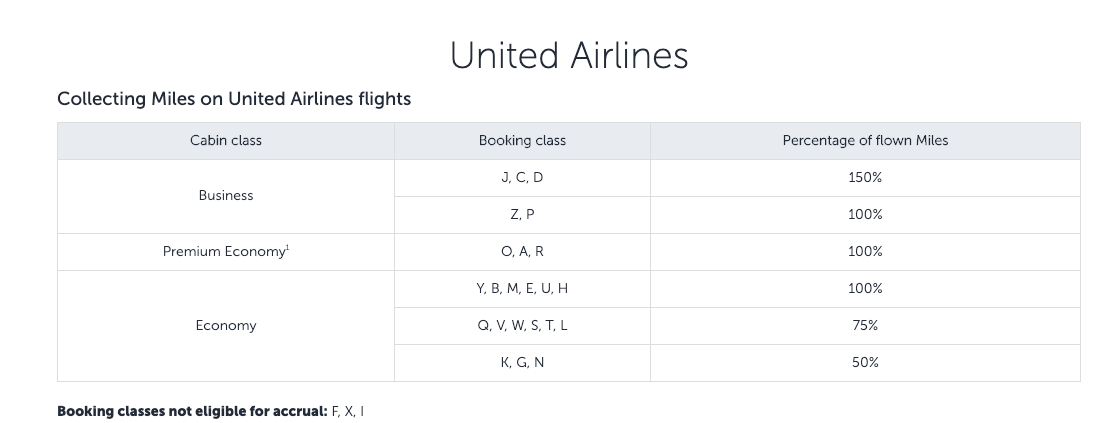Screen dimensions: 1097x423
Task: Click the Booking class column header
Action: [x=522, y=141]
